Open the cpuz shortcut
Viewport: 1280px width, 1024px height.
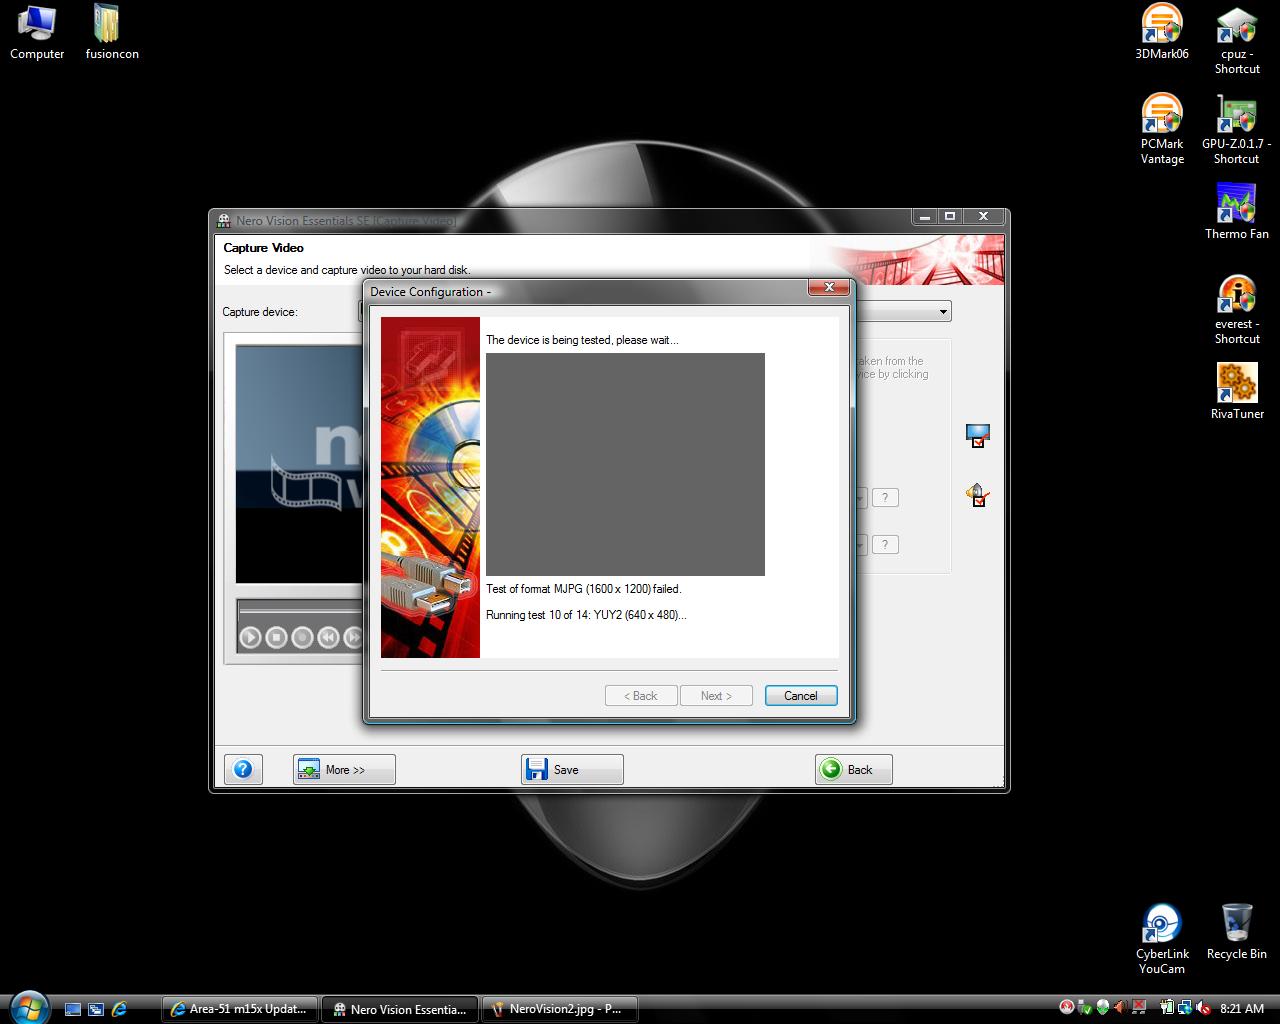[1237, 40]
